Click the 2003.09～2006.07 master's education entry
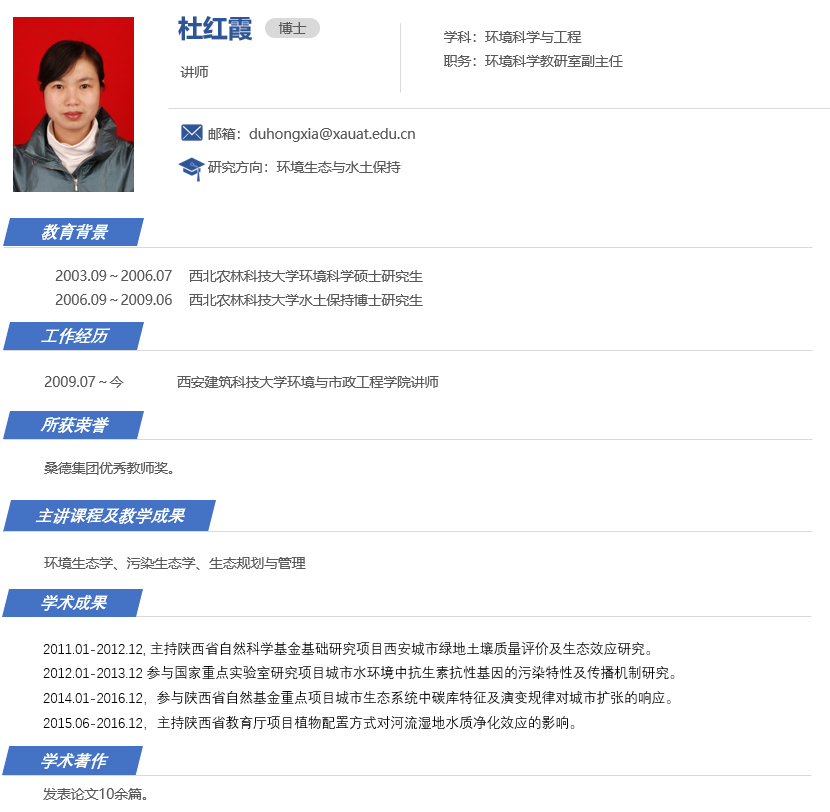The width and height of the screenshot is (830, 812). pyautogui.click(x=238, y=276)
